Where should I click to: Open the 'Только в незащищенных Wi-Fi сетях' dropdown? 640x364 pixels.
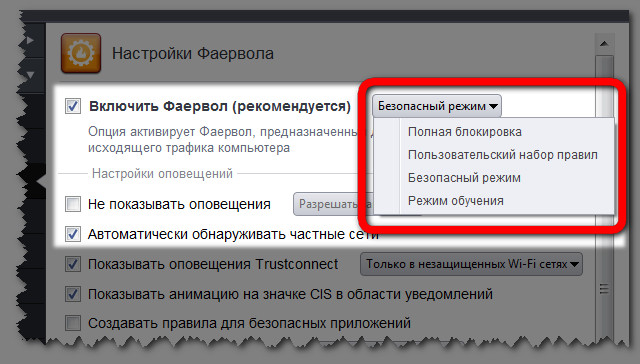pyautogui.click(x=471, y=264)
